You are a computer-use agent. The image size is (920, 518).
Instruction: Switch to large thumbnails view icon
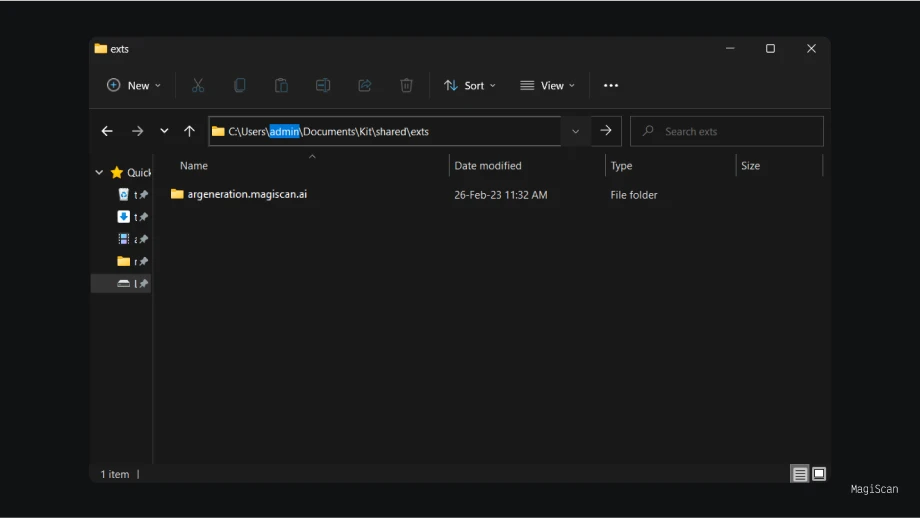pyautogui.click(x=819, y=473)
